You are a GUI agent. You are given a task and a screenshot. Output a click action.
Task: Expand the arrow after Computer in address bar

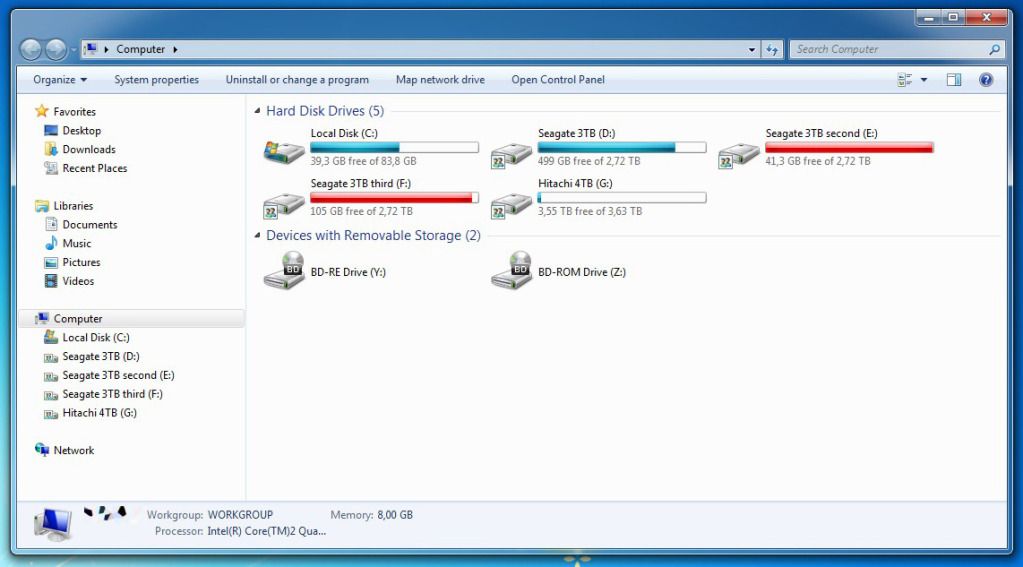175,50
